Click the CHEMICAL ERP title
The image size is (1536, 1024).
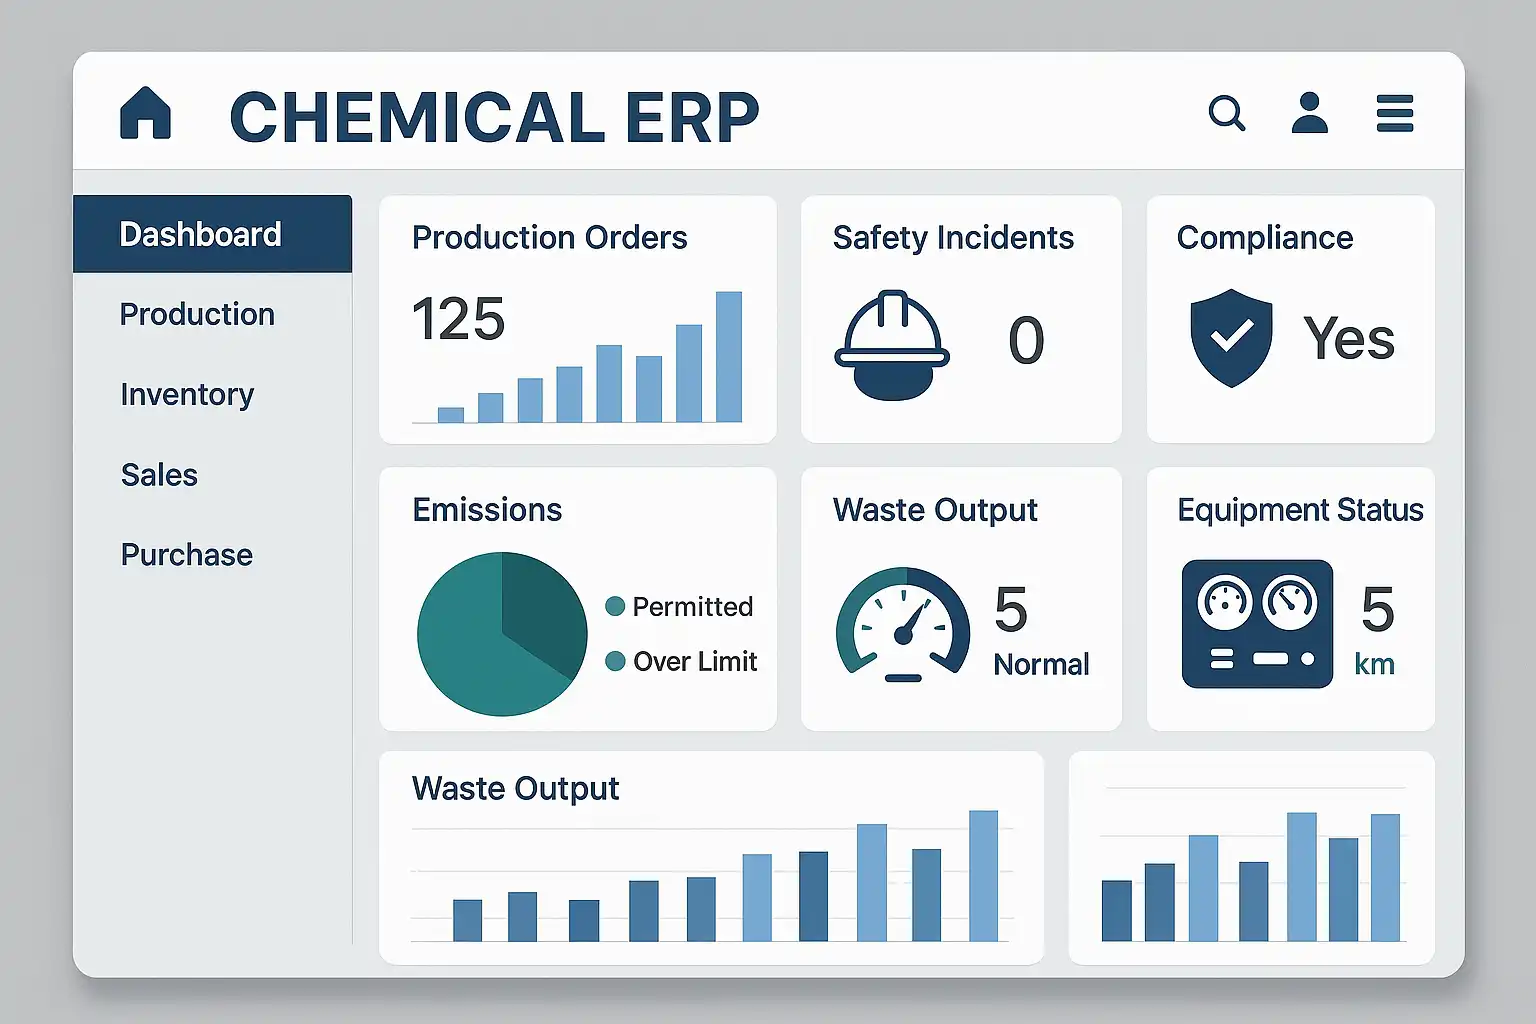click(494, 117)
